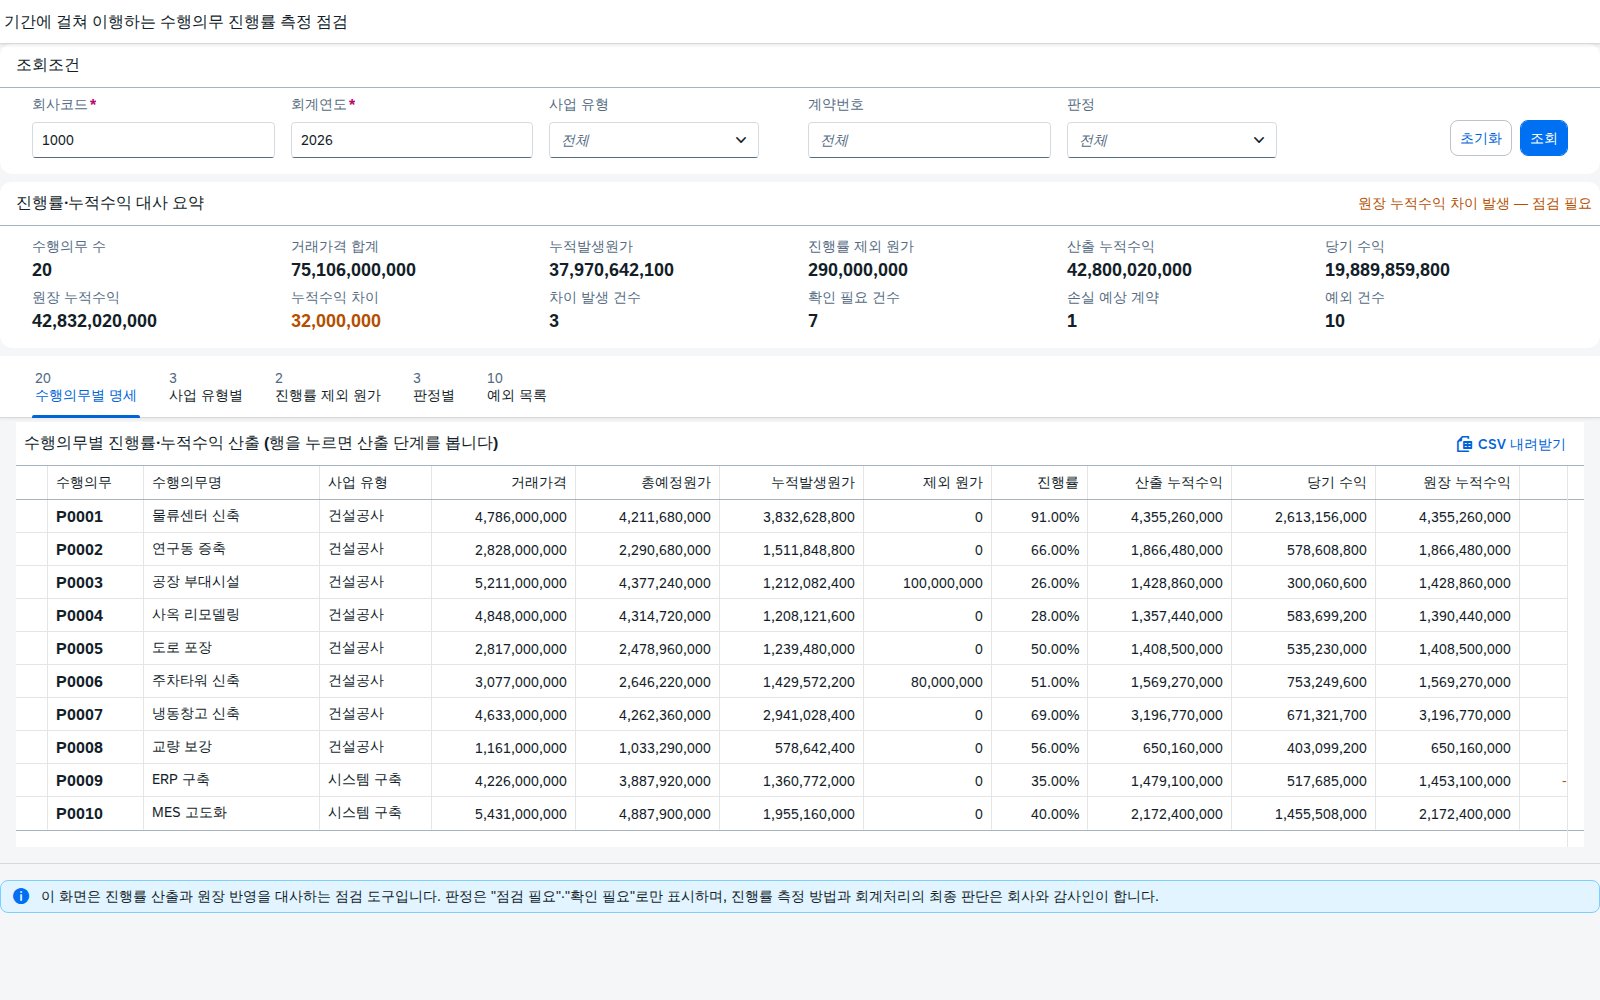Click the 수행의무명 column header
The width and height of the screenshot is (1600, 1000).
[232, 482]
